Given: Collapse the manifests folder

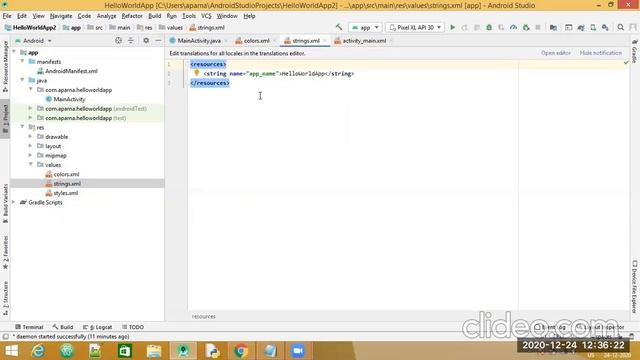Looking at the screenshot, I should [22, 61].
